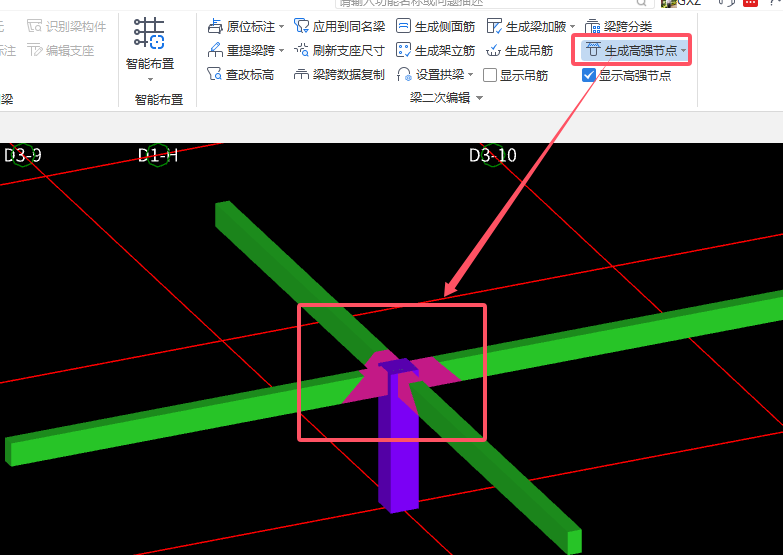This screenshot has height=555, width=783.
Task: Click the D3-9 axis label
Action: pyautogui.click(x=22, y=155)
